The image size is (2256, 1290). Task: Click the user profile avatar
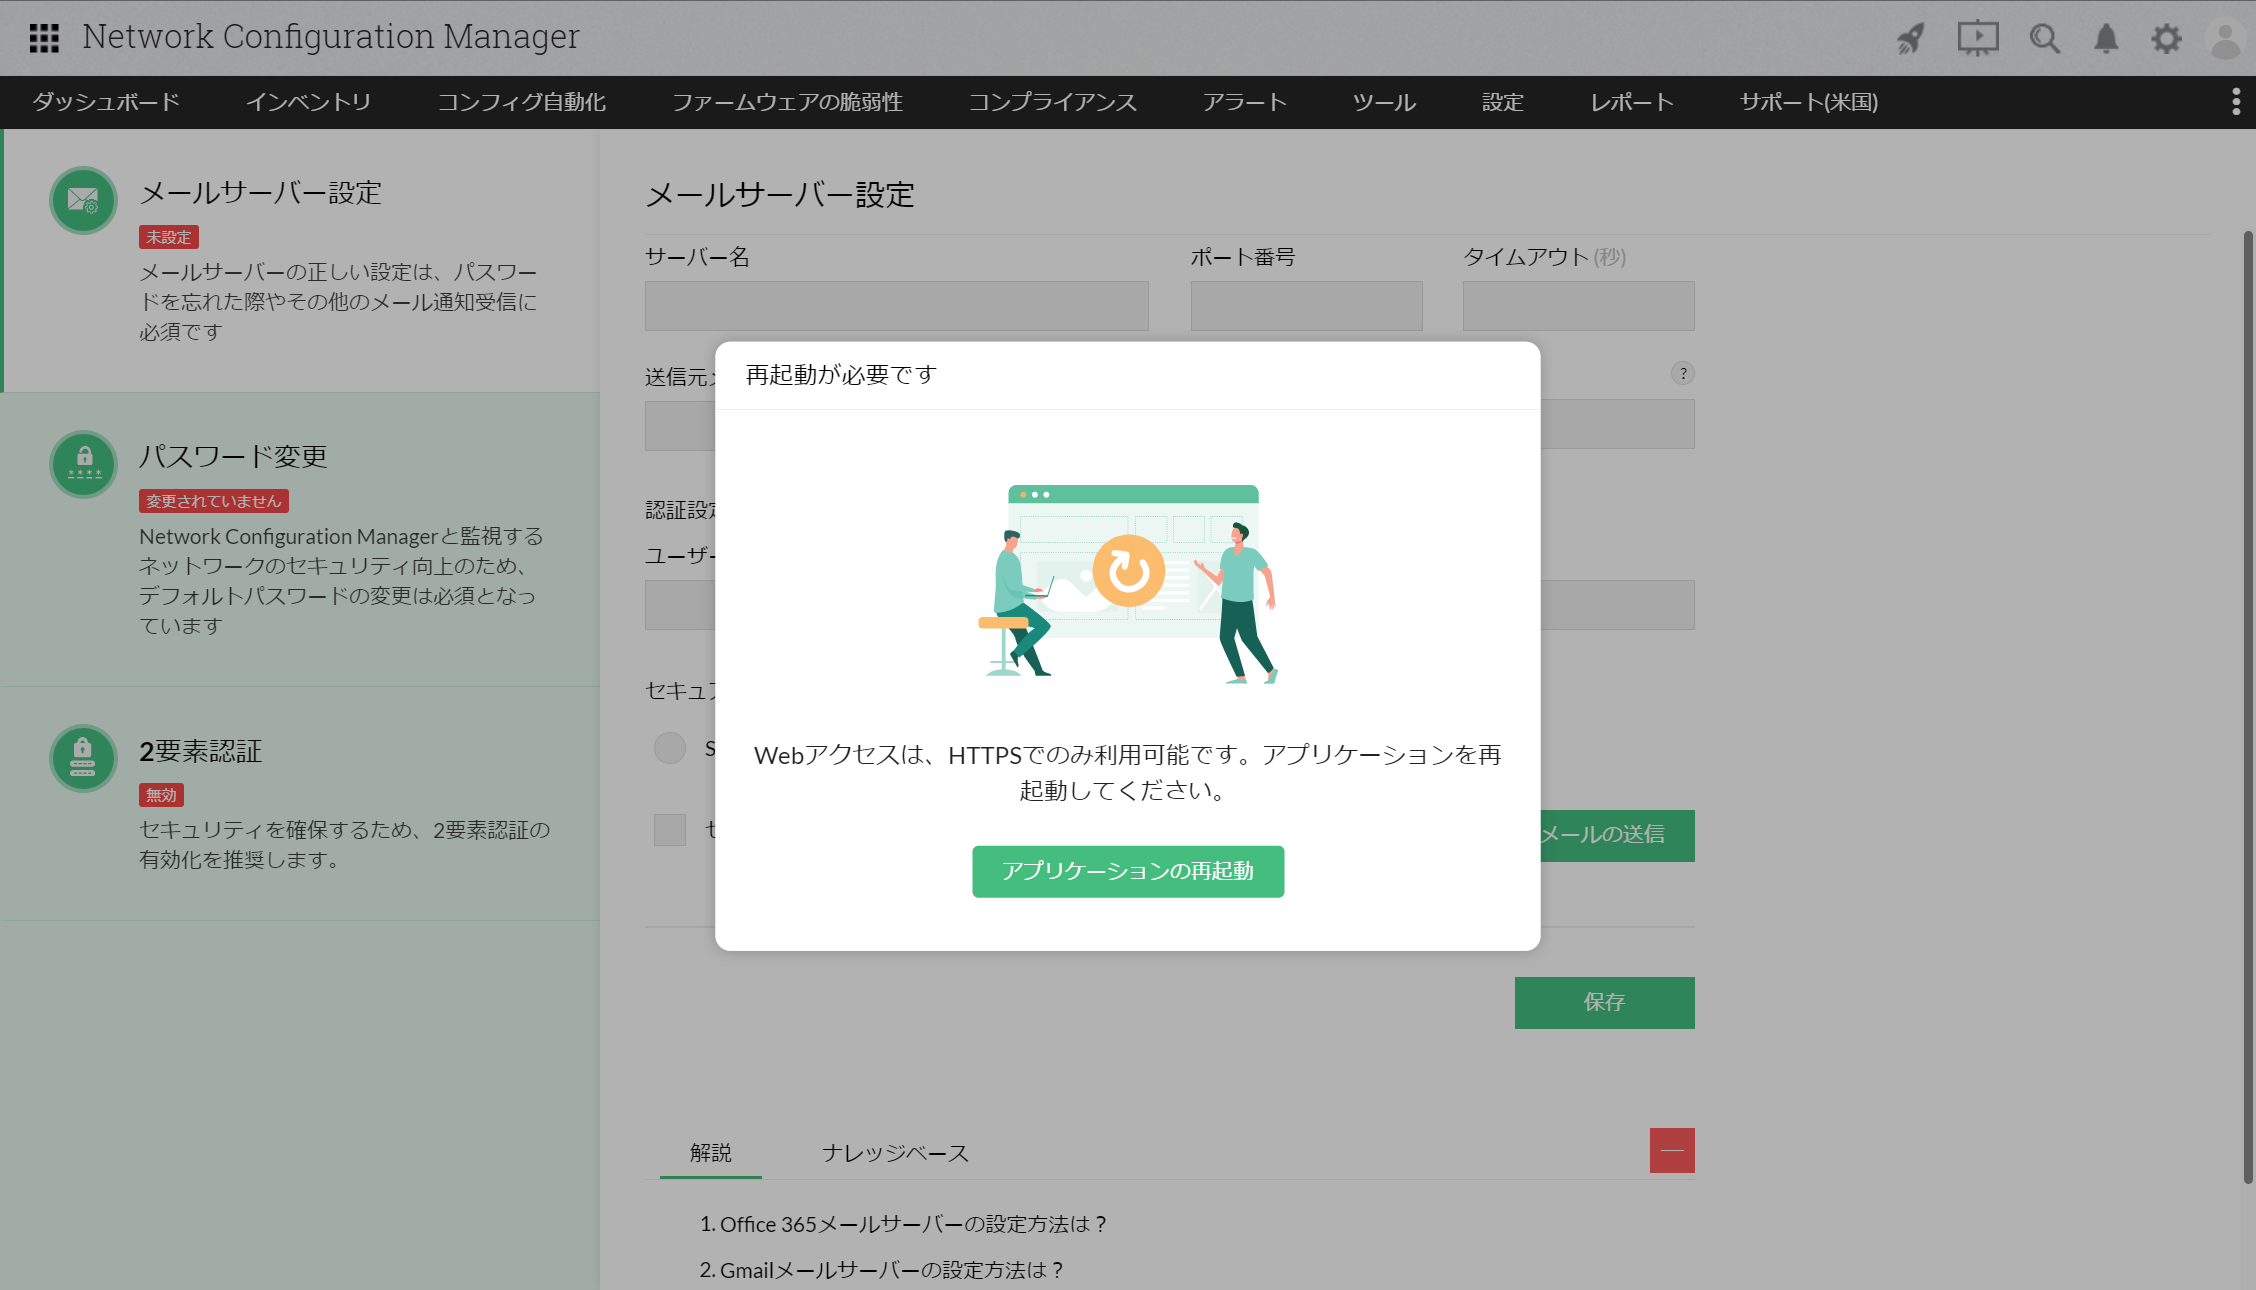[x=2225, y=40]
